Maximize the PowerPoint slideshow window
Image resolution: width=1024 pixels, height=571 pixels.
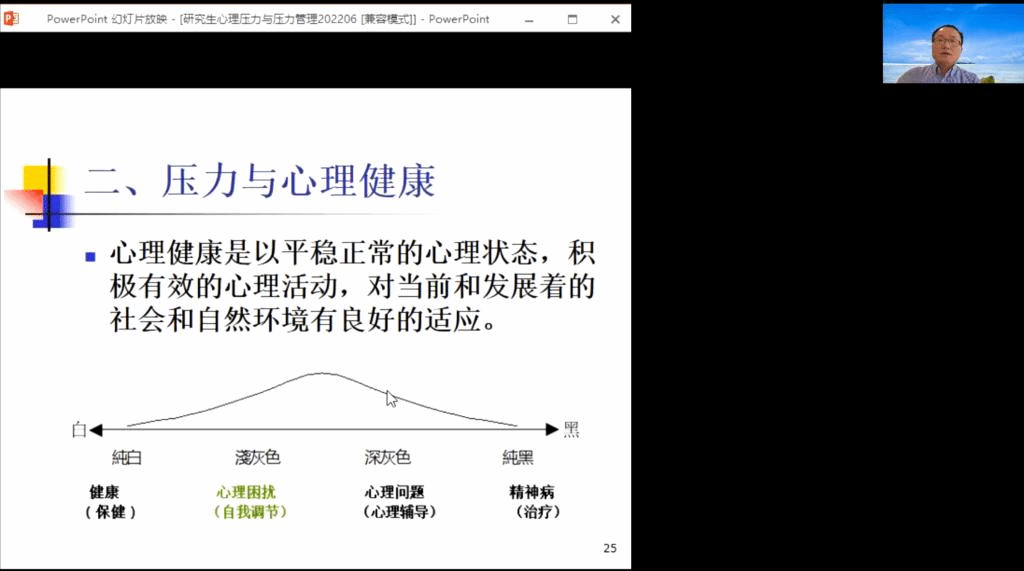[x=572, y=20]
